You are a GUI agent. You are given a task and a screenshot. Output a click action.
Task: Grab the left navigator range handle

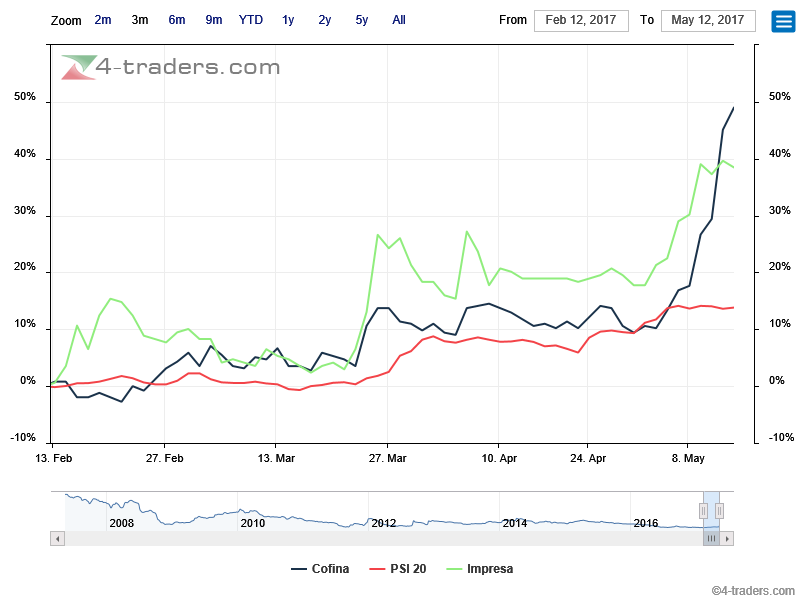(703, 511)
